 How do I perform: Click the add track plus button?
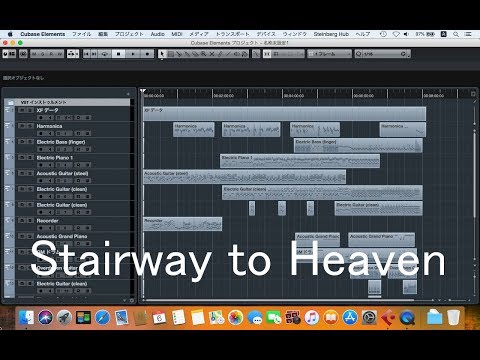pyautogui.click(x=128, y=94)
